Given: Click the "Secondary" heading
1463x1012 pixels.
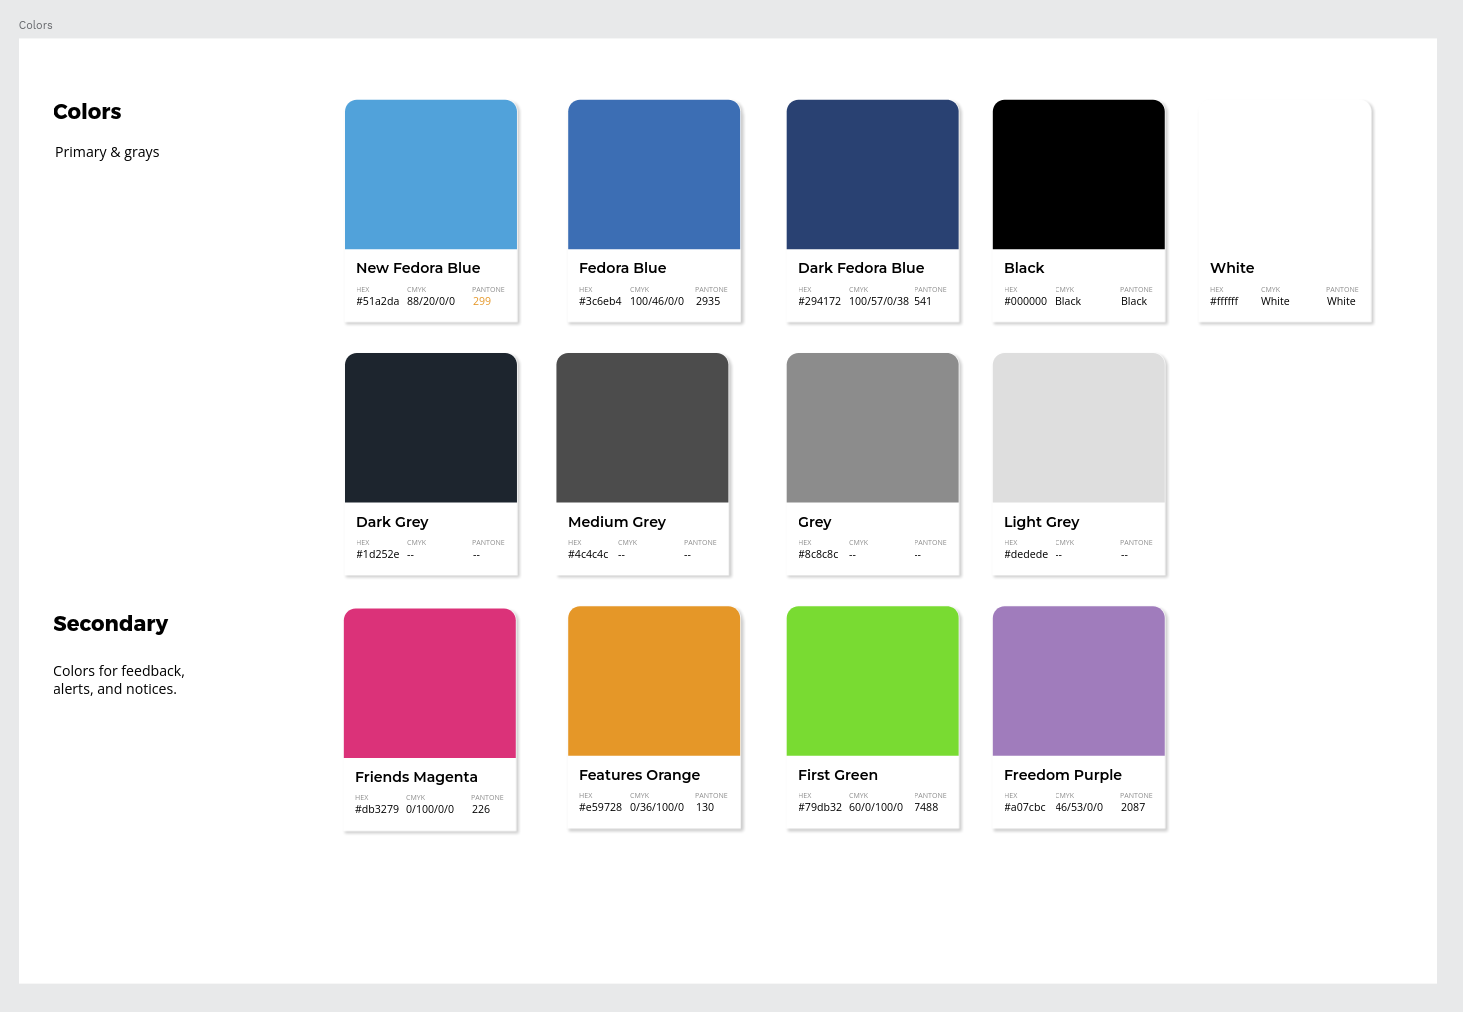Looking at the screenshot, I should coord(110,624).
